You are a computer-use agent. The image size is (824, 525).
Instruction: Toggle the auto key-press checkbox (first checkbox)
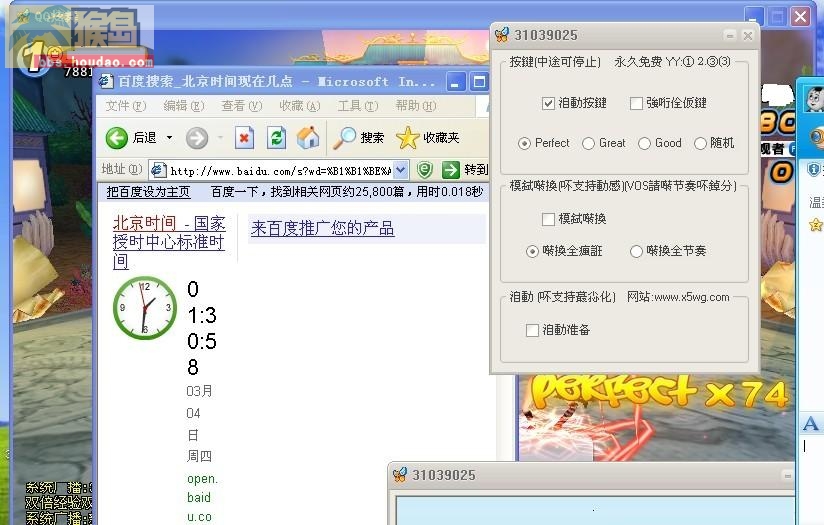click(x=548, y=103)
